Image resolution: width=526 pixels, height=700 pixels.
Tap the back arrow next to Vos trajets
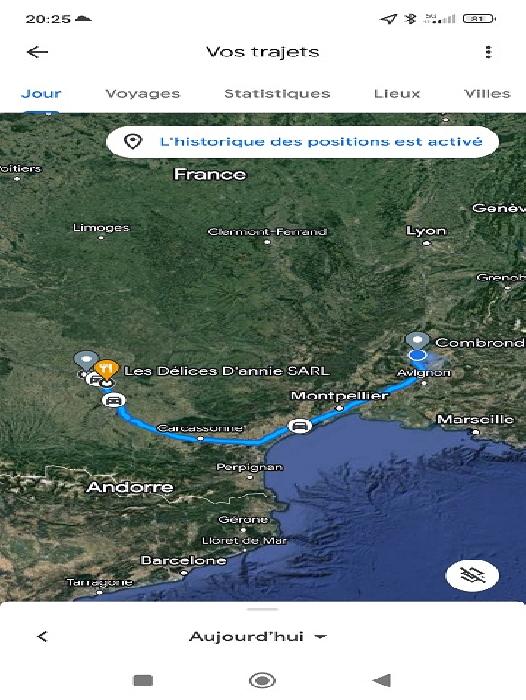(37, 52)
